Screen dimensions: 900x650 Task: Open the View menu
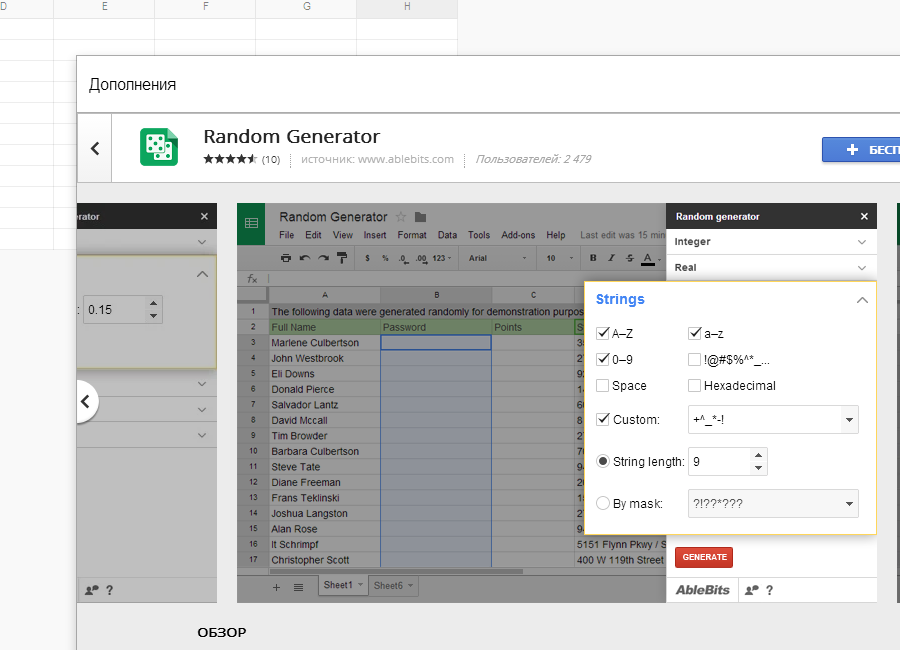[x=343, y=235]
